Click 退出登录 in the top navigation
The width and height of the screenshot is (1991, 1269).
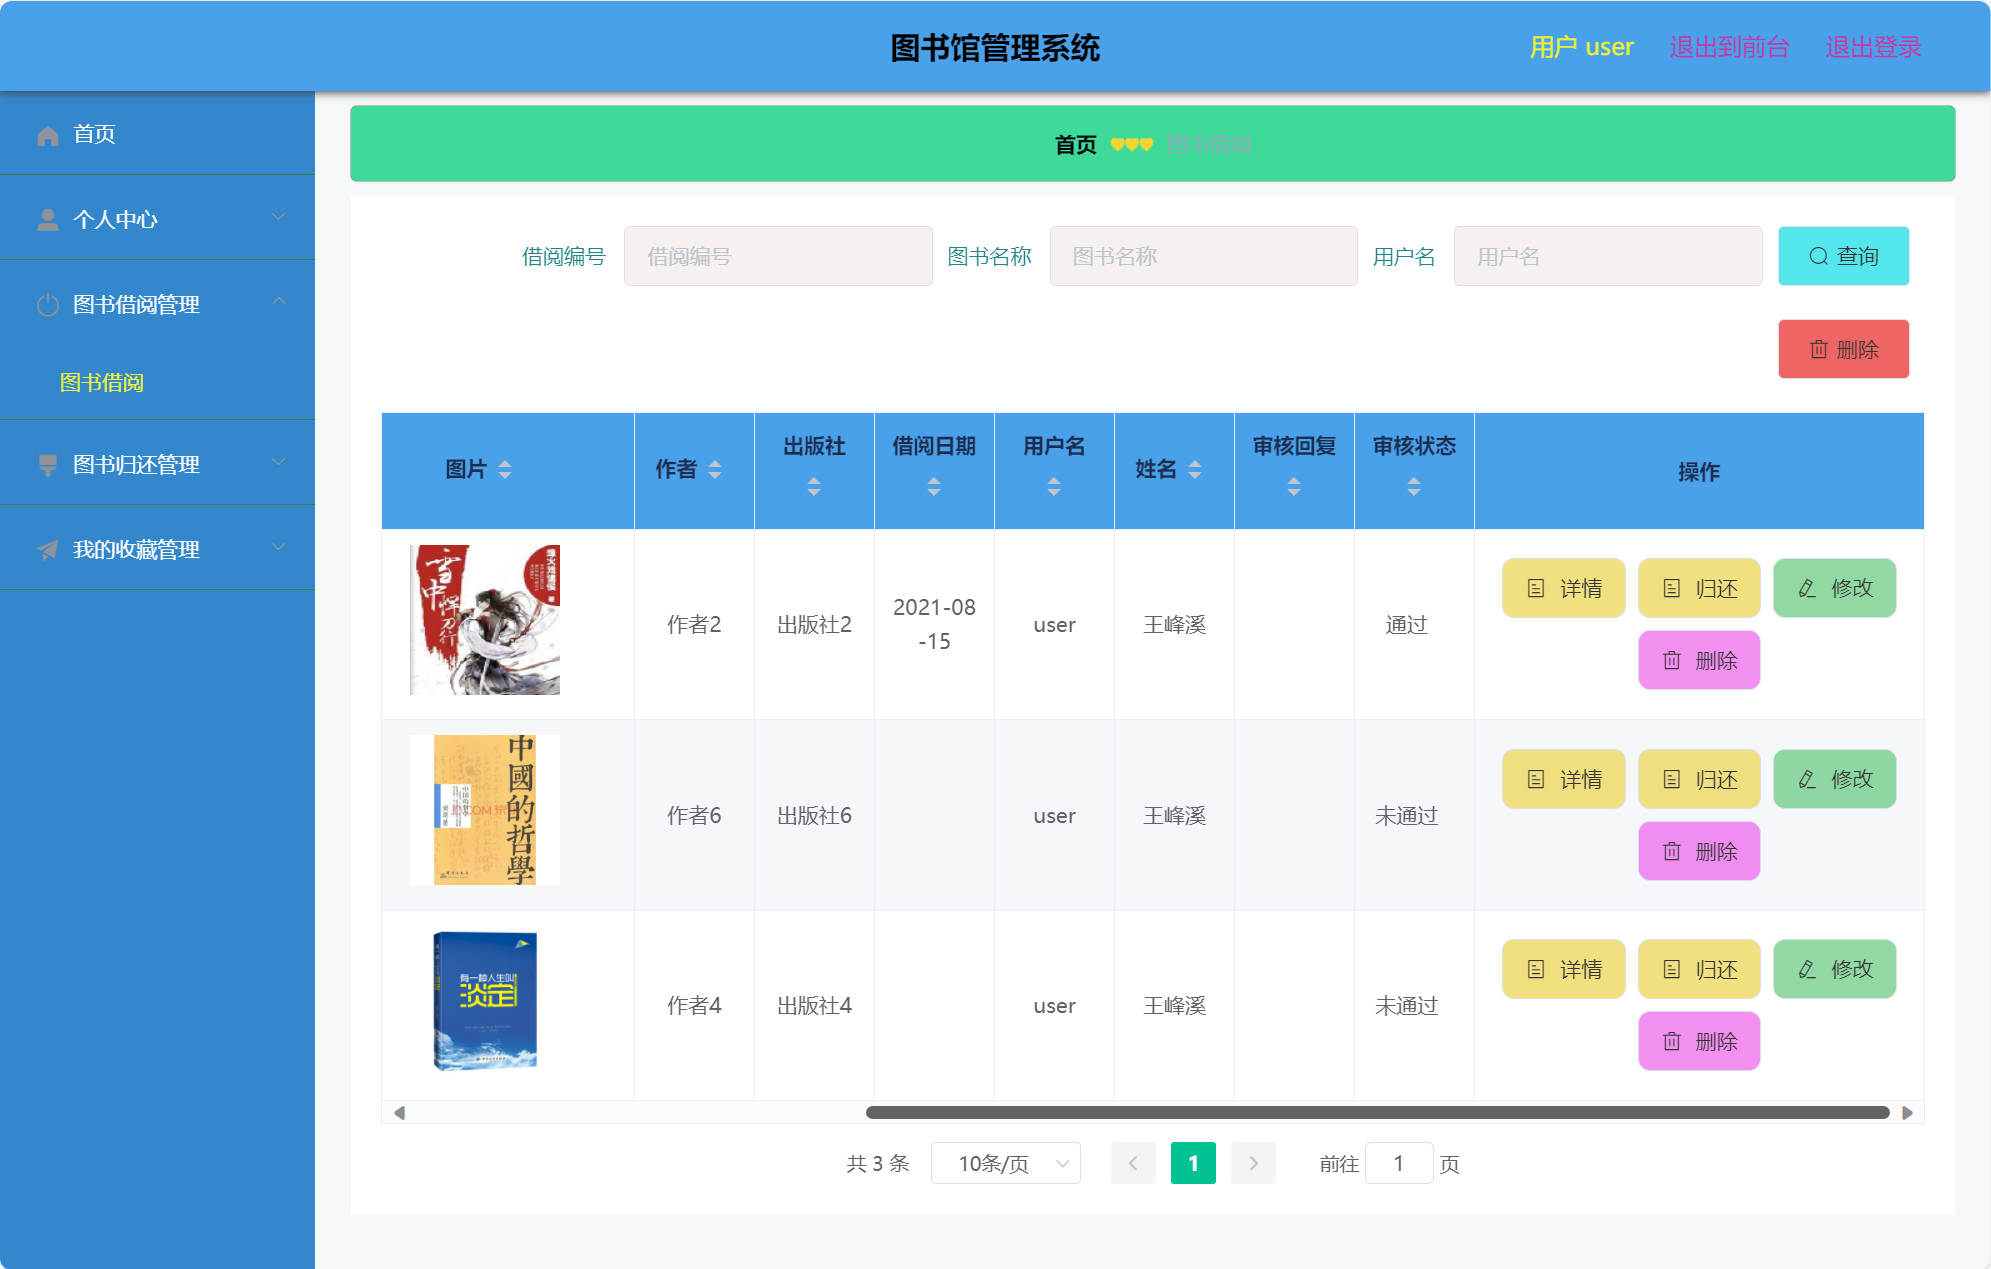point(1873,46)
